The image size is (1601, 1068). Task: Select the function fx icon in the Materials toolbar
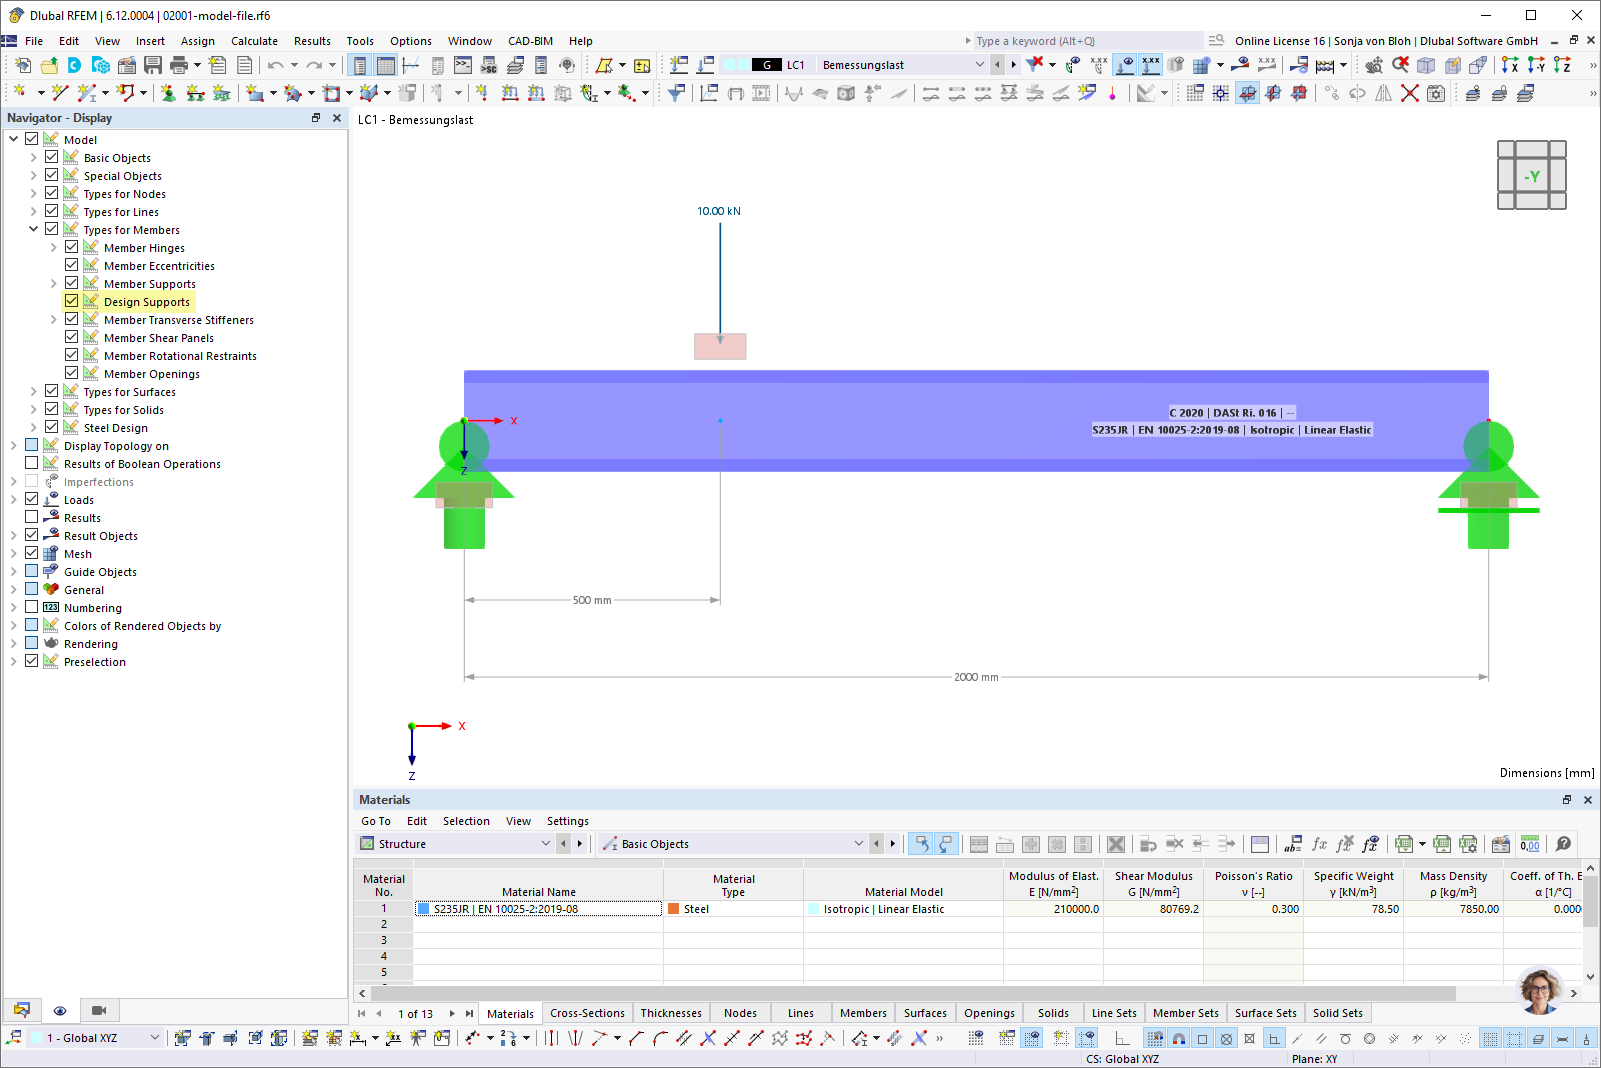click(1318, 843)
